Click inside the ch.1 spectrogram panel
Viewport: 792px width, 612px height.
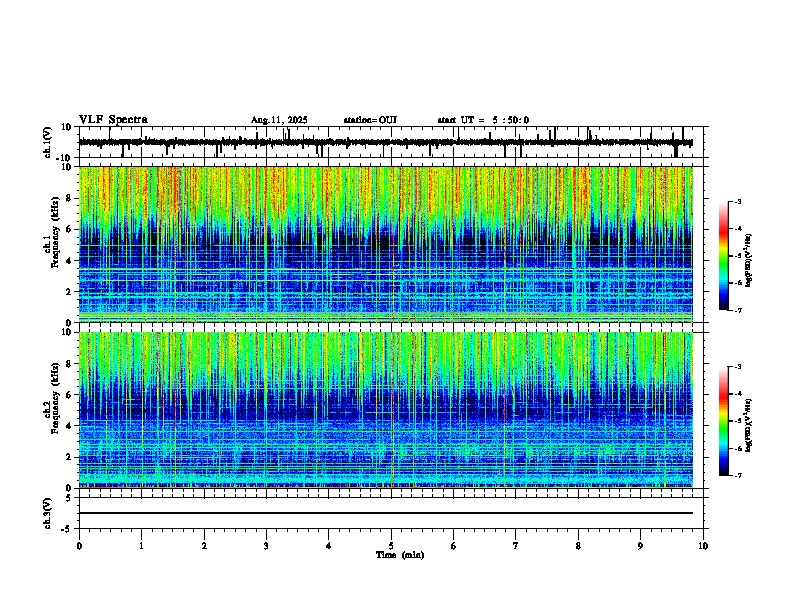386,244
